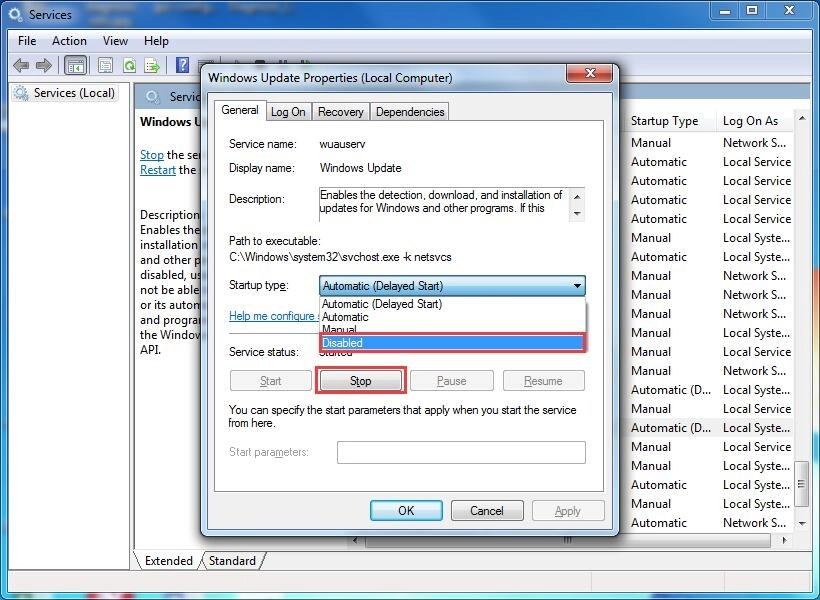This screenshot has width=820, height=600.
Task: Open the View menu
Action: [115, 41]
